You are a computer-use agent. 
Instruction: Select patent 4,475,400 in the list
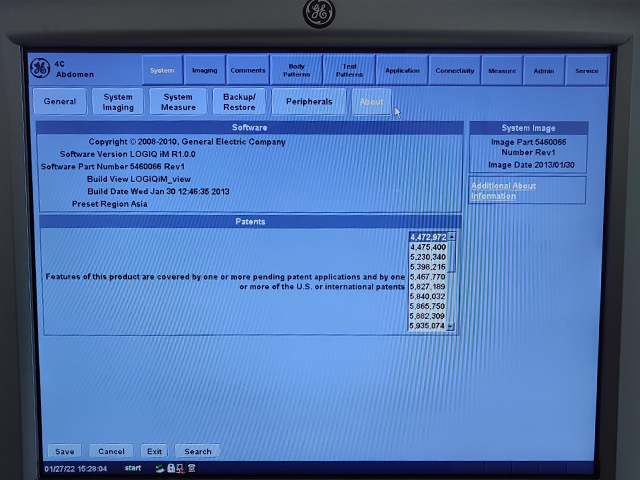point(428,247)
